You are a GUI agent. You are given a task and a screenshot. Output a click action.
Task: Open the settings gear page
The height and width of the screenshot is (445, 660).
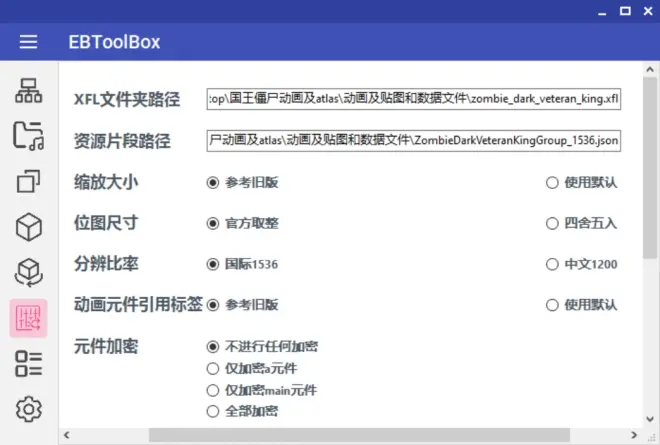[29, 409]
